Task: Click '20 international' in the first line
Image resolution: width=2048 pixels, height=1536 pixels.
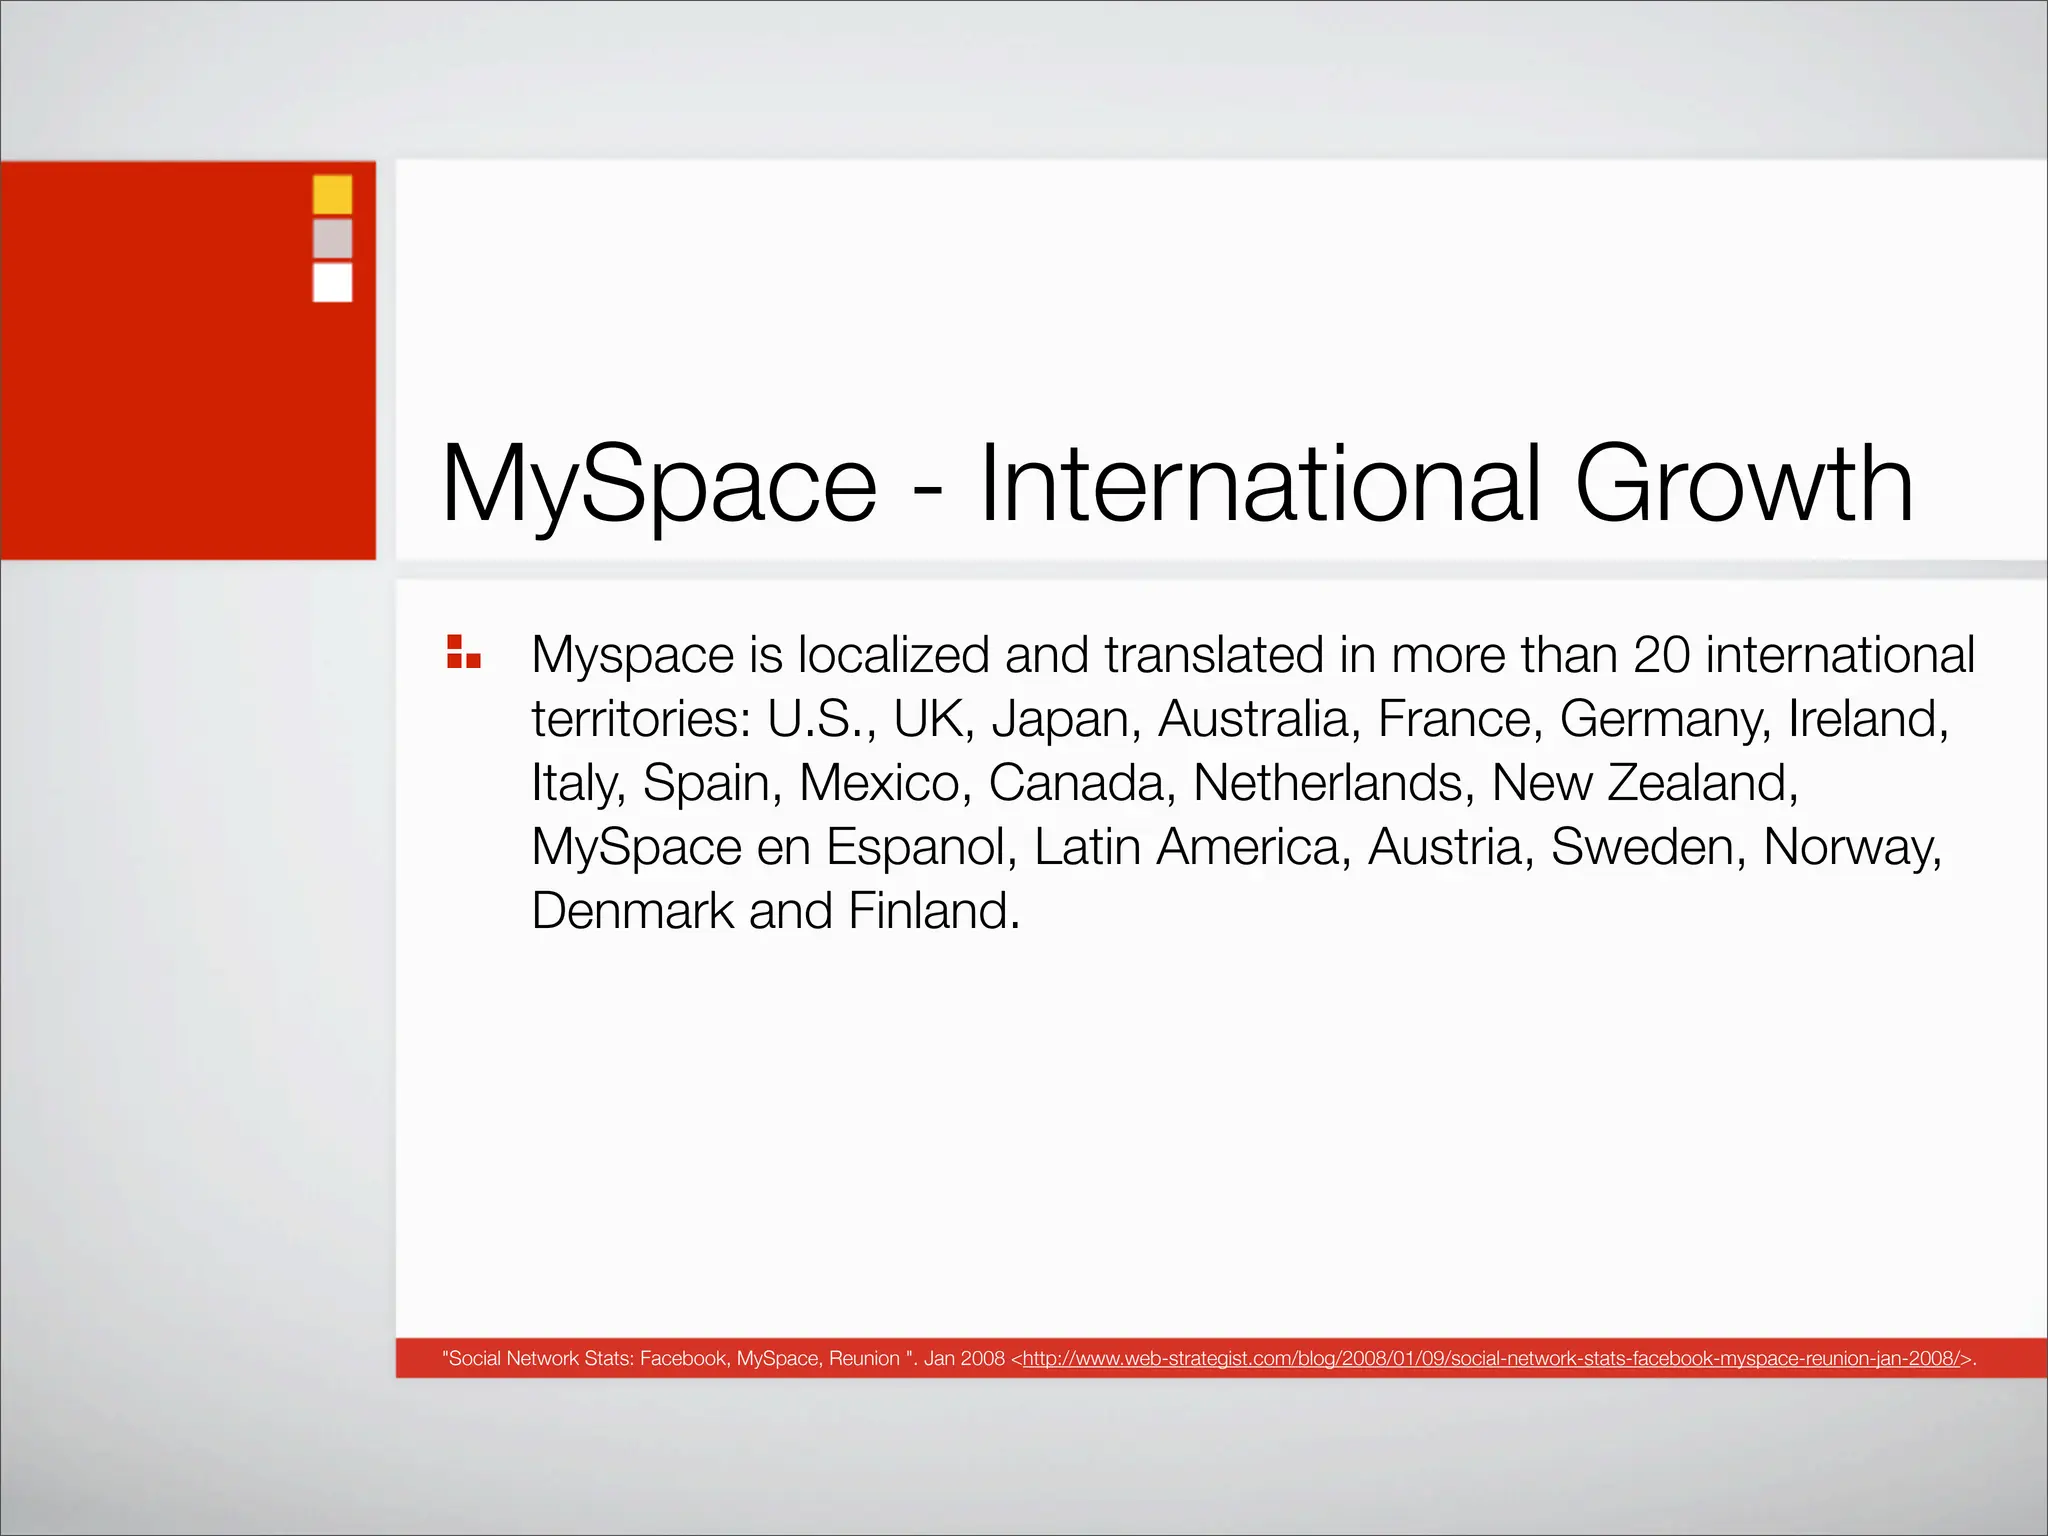Action: [x=1803, y=656]
